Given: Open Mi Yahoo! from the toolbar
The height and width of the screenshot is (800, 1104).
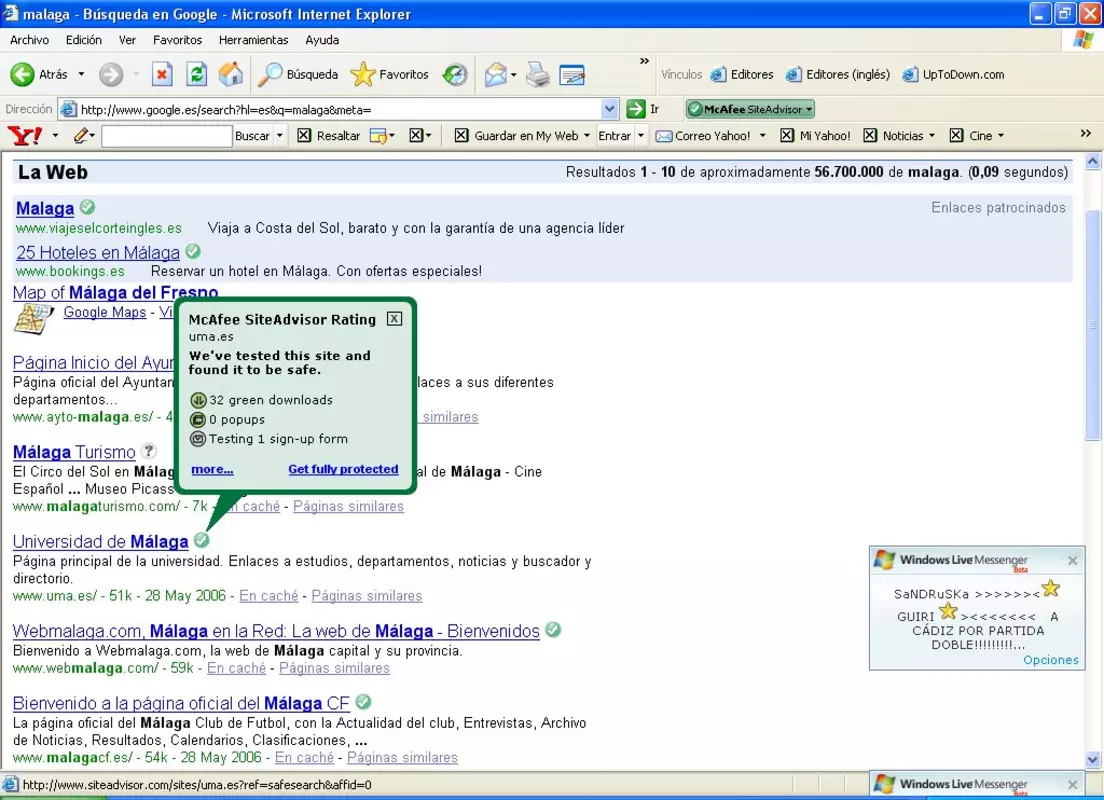Looking at the screenshot, I should [815, 136].
